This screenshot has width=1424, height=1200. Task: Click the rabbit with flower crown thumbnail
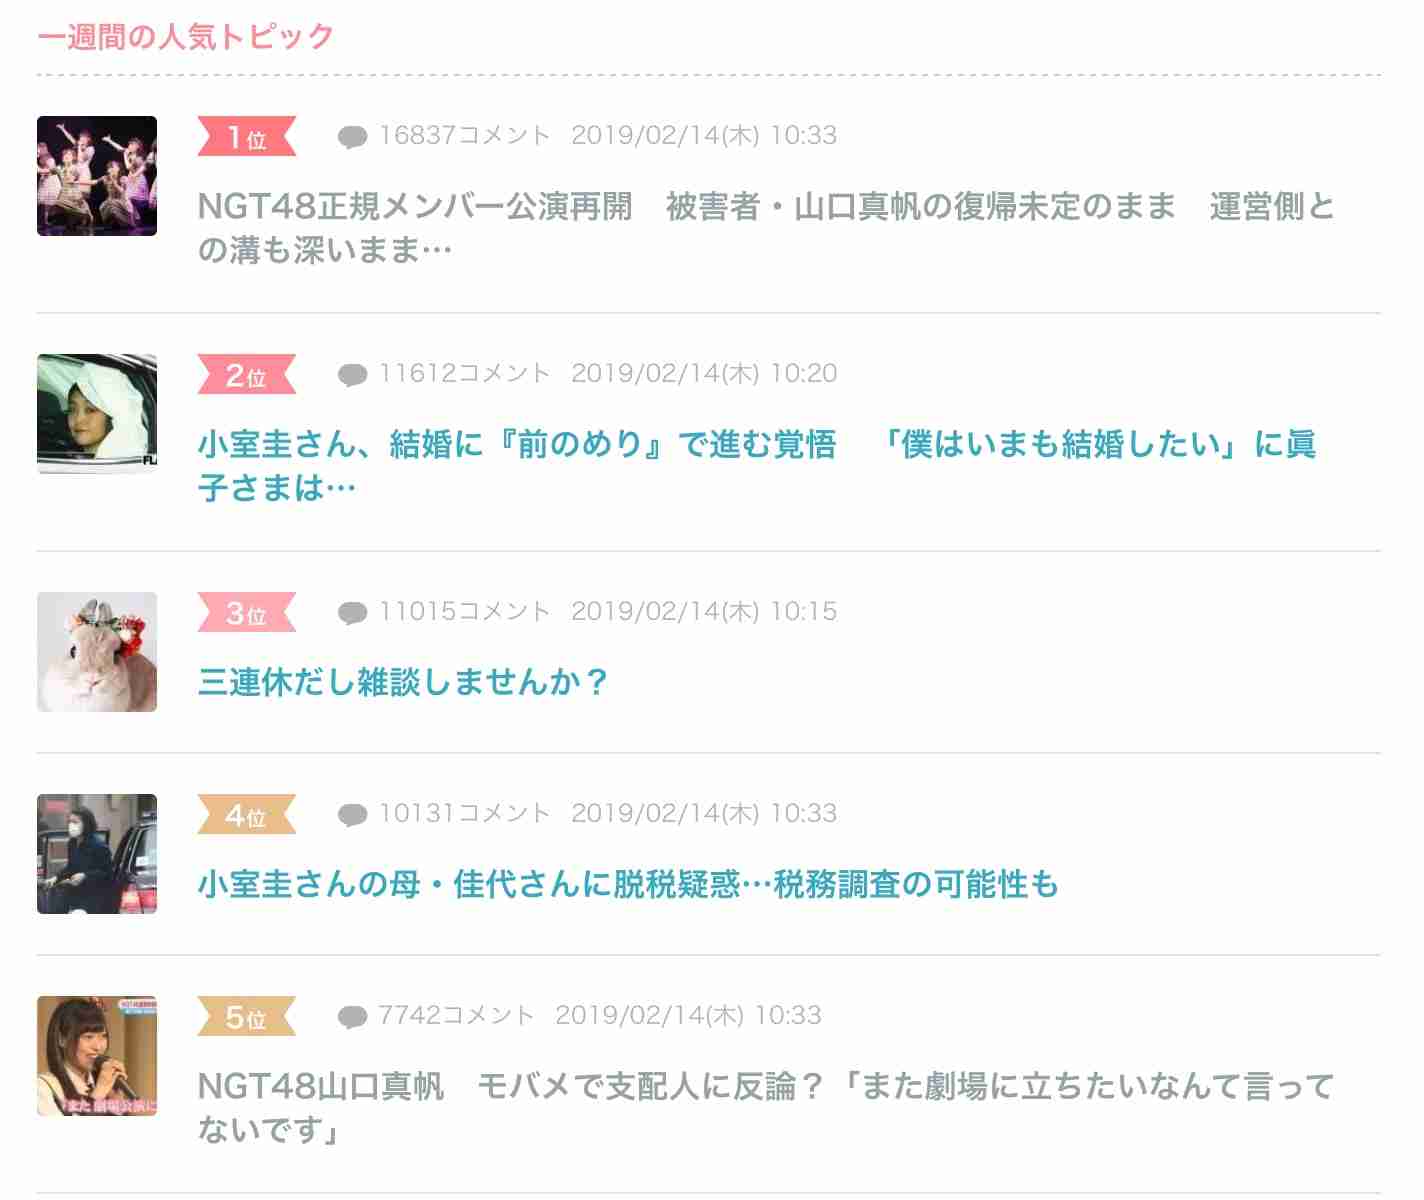click(x=97, y=652)
